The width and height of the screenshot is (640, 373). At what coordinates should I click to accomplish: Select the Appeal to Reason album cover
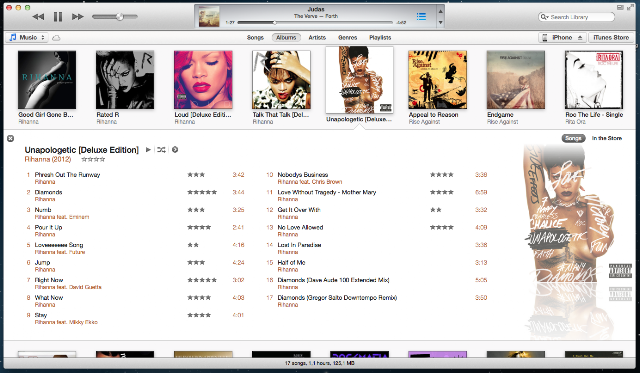[438, 80]
